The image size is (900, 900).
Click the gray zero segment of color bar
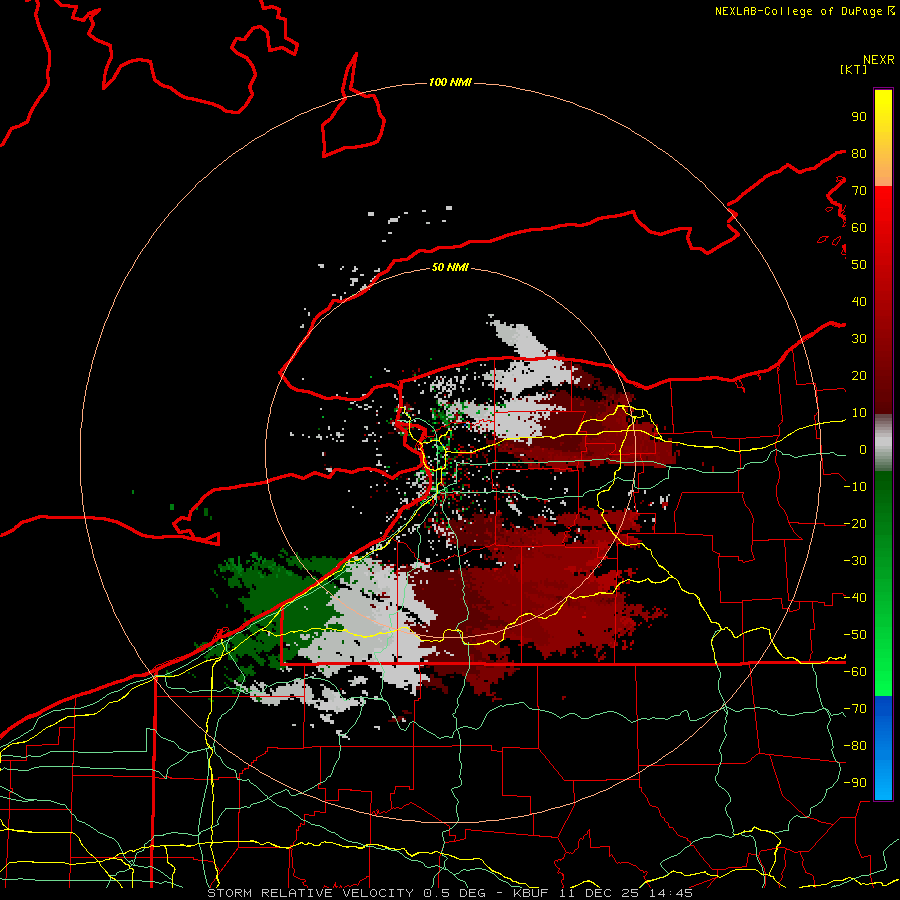coord(883,443)
